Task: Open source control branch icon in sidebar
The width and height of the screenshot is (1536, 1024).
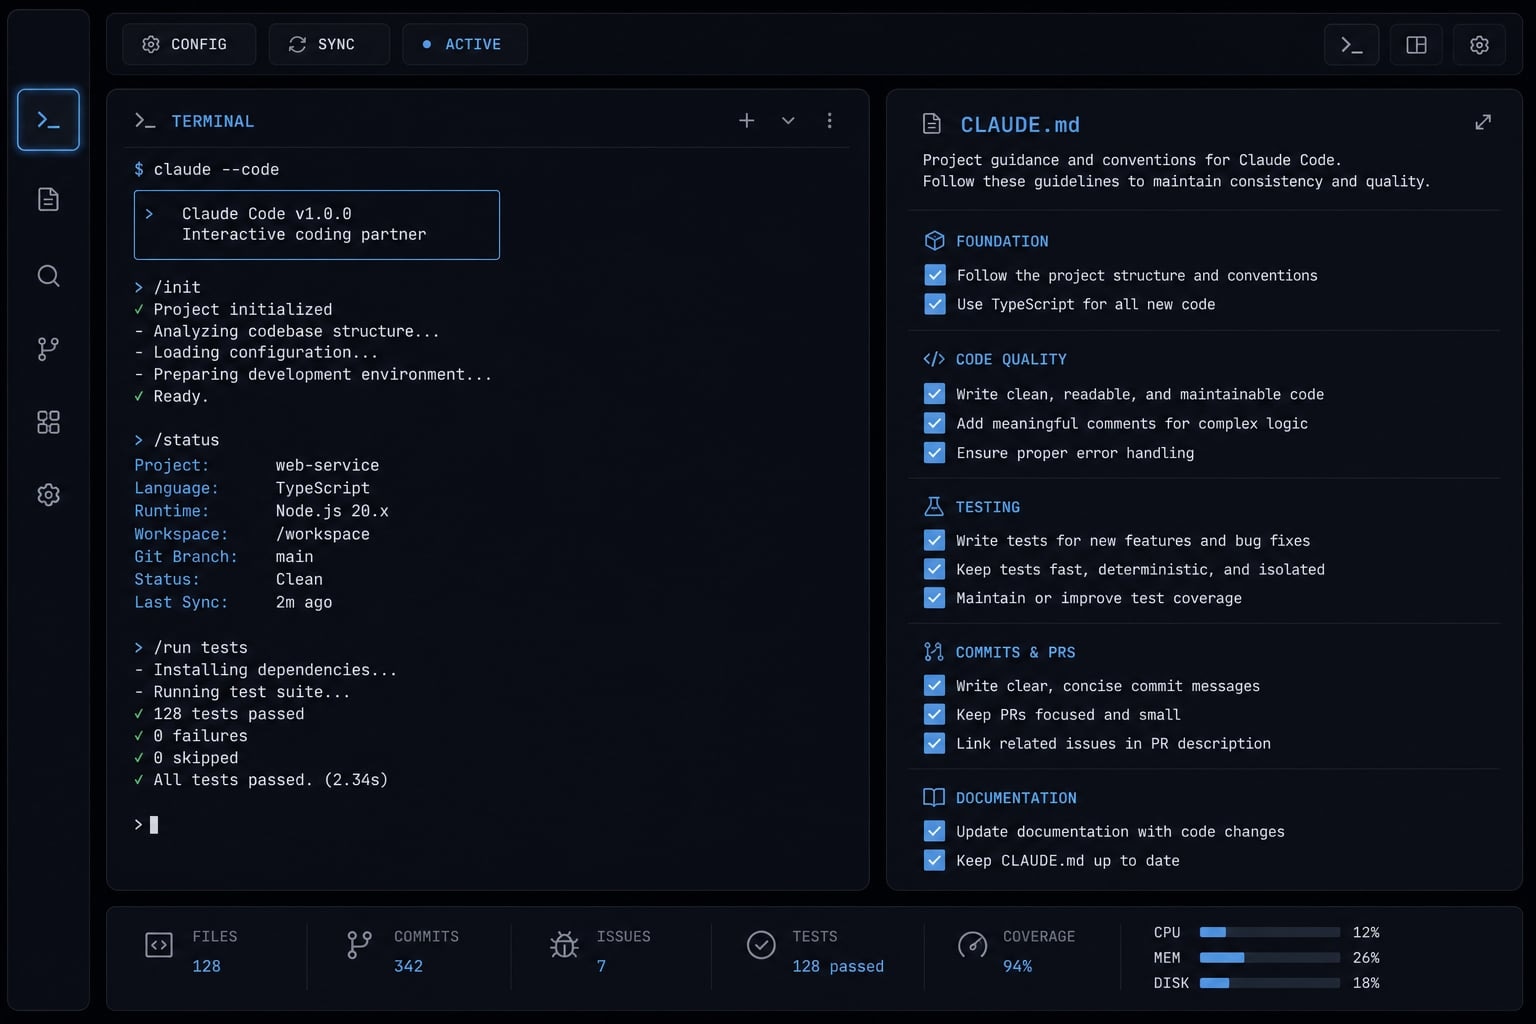Action: point(48,348)
